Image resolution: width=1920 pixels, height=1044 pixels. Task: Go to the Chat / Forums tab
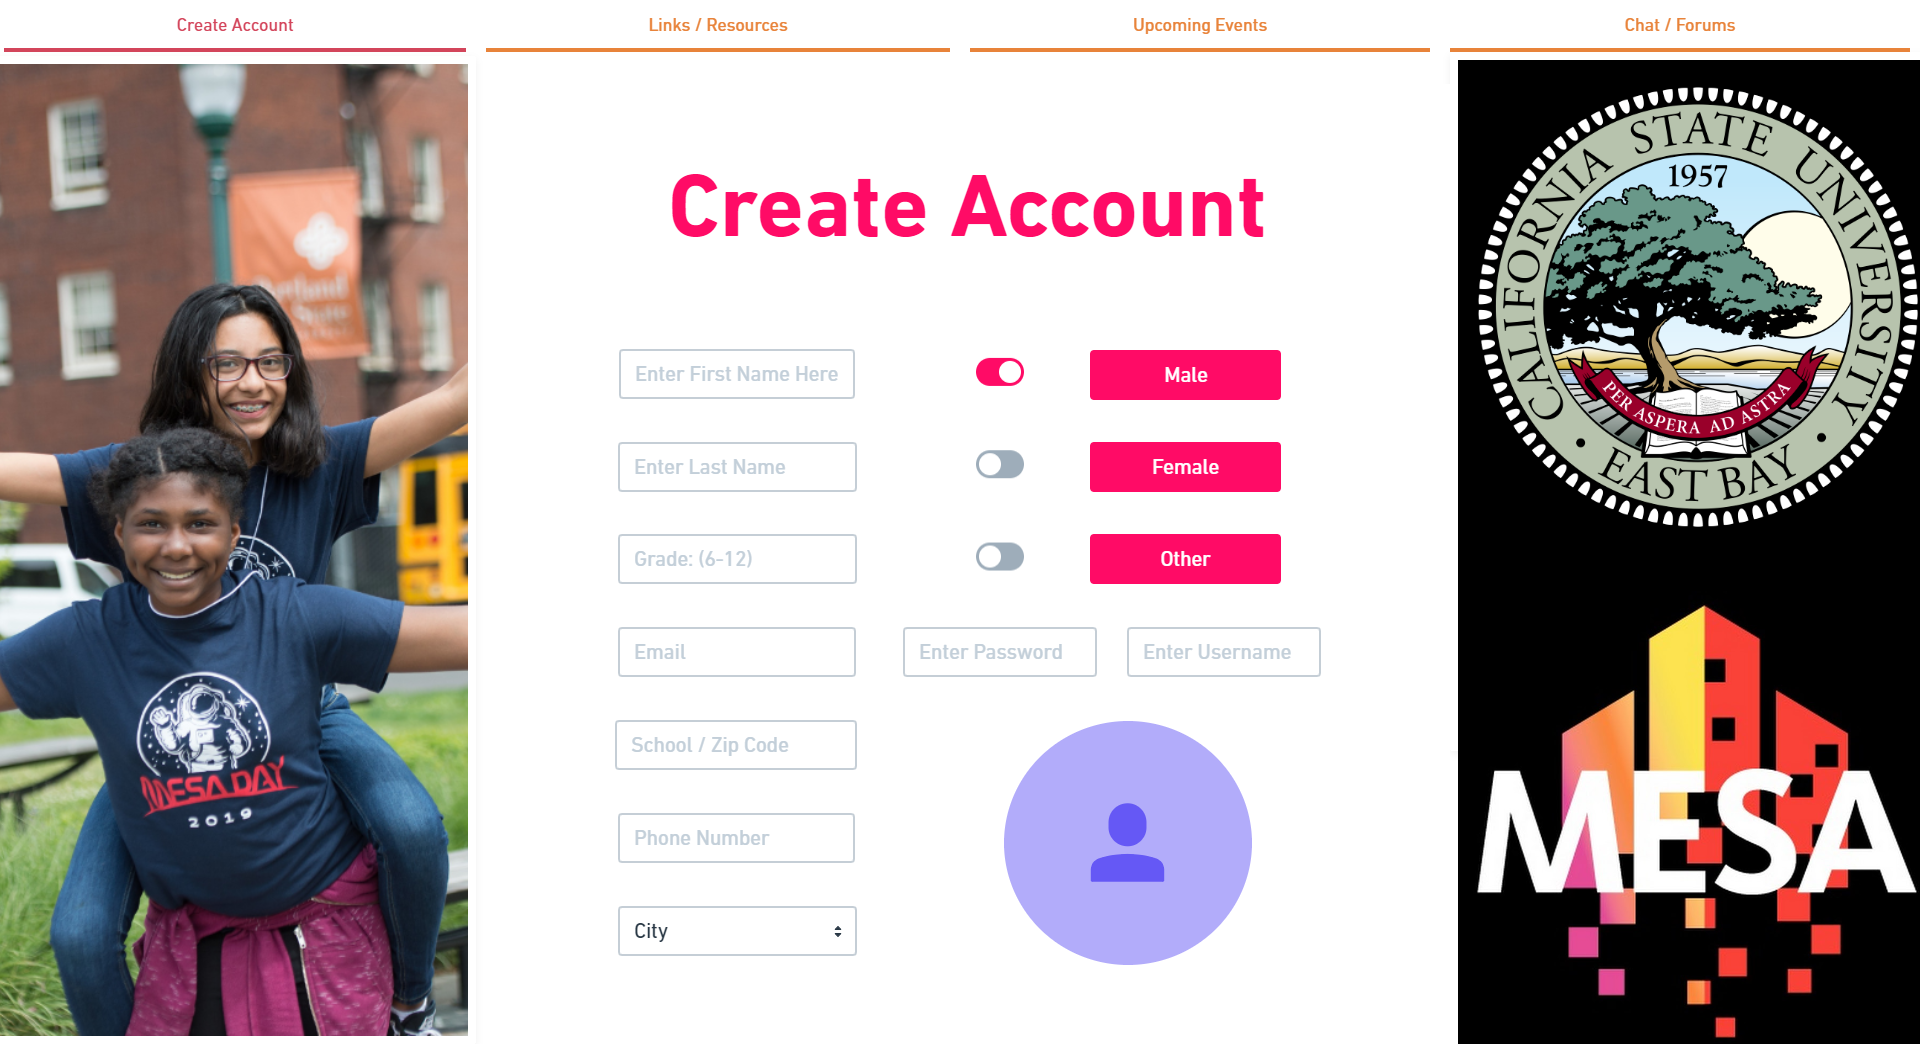click(1680, 25)
